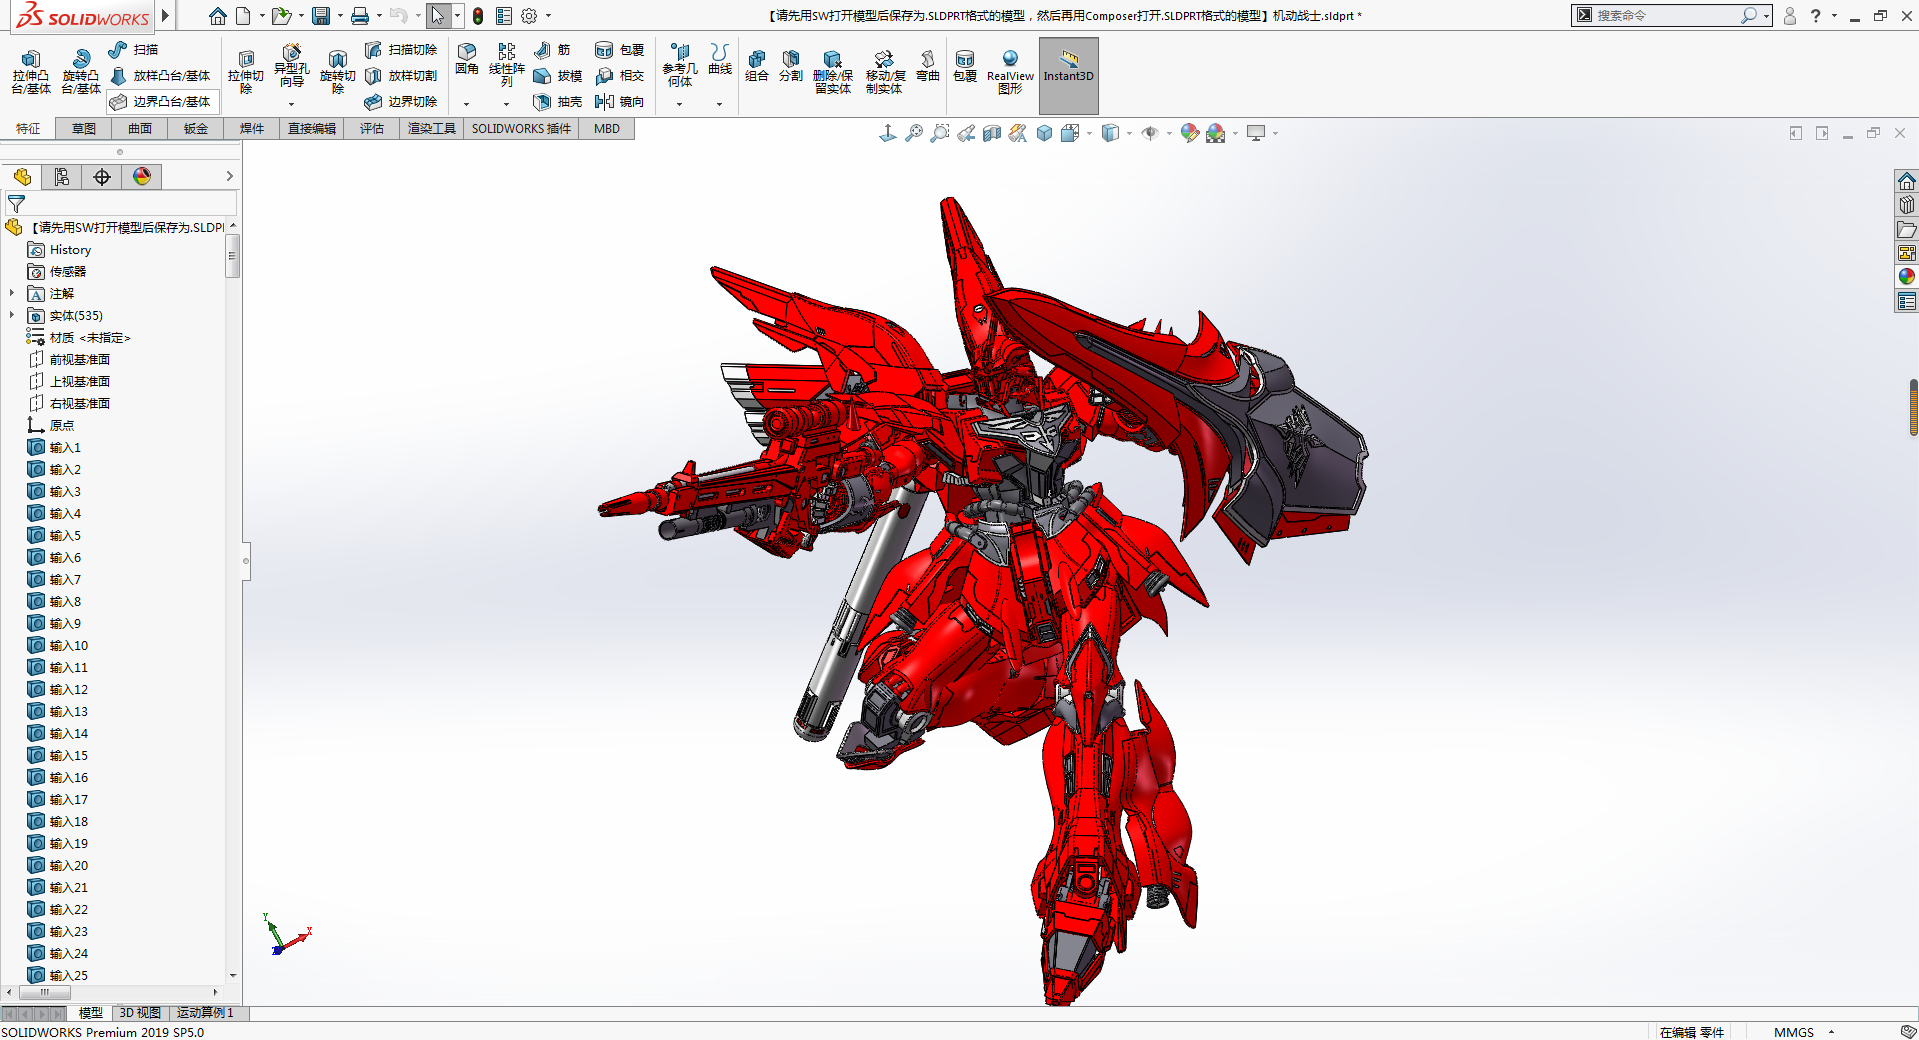Expand the SOLIDWORKS menu flyout arrow
The image size is (1919, 1040).
pyautogui.click(x=165, y=16)
